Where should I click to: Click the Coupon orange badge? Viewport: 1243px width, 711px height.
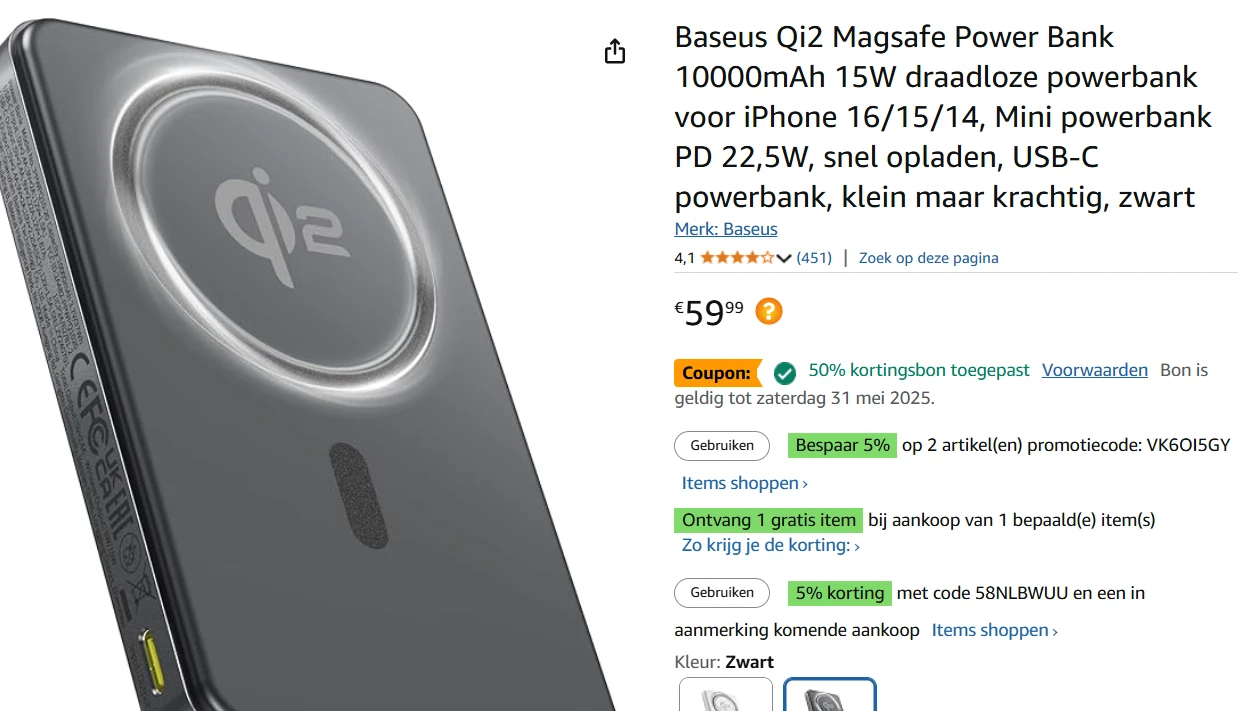click(x=717, y=373)
